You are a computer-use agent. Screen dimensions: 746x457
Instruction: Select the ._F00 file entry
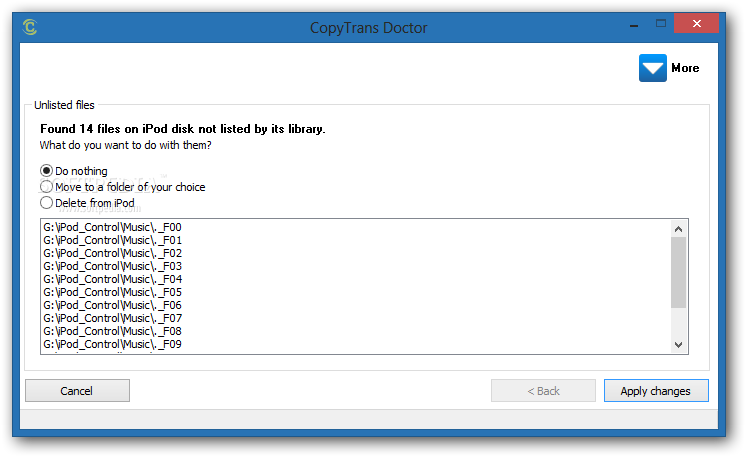pos(112,227)
